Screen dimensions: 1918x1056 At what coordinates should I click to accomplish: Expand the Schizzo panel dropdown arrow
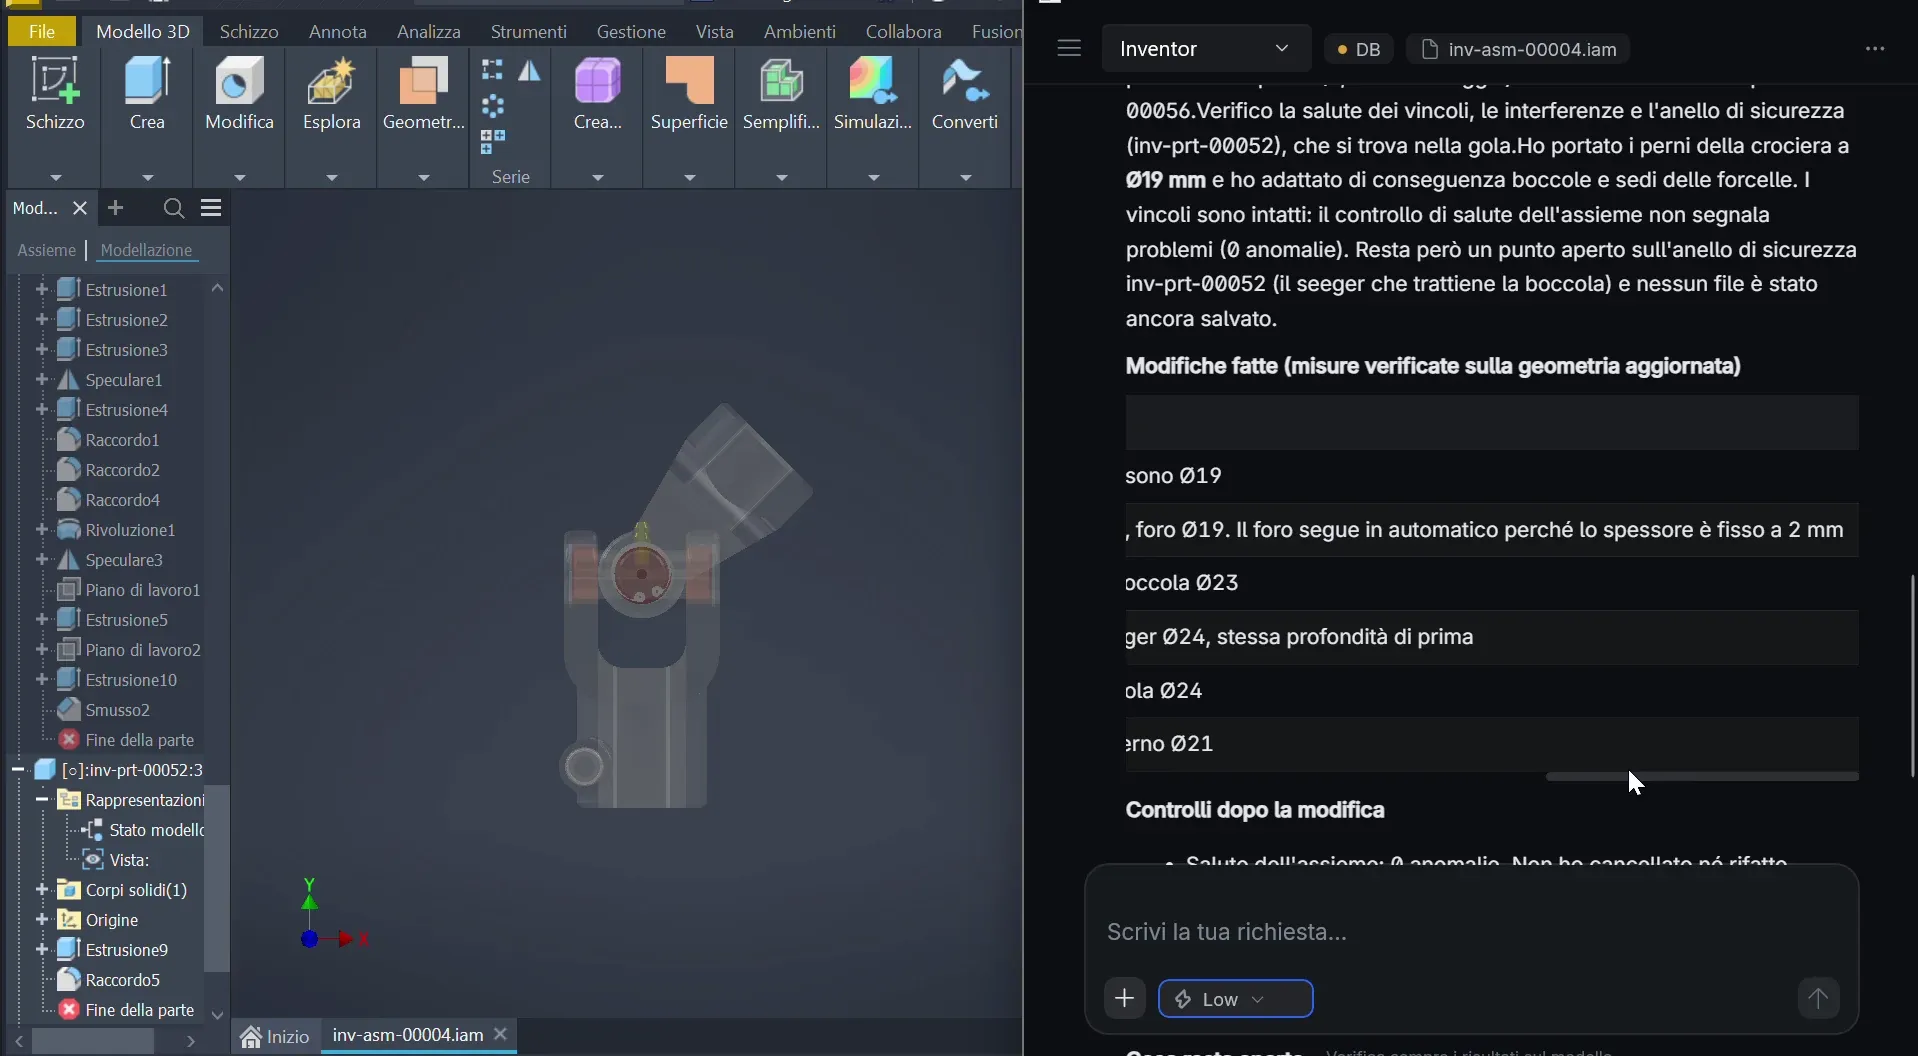[55, 177]
